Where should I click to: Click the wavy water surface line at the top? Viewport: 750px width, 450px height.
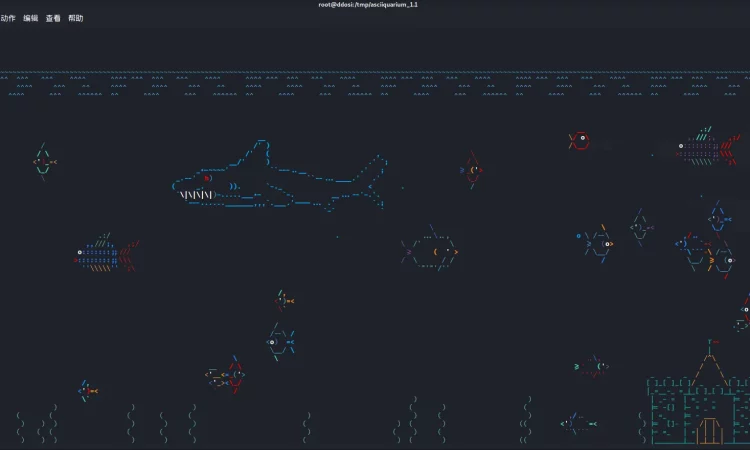coord(375,75)
